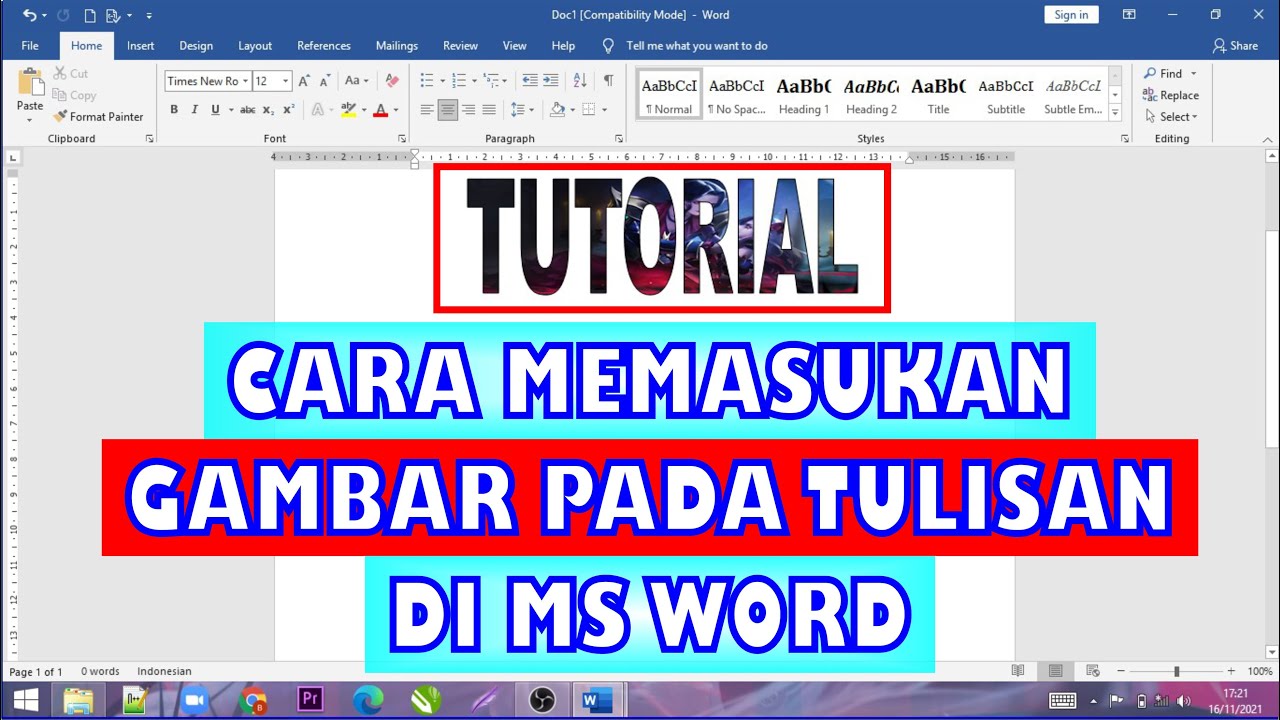This screenshot has width=1280, height=720.
Task: Click the zoom slider handle
Action: point(1177,672)
